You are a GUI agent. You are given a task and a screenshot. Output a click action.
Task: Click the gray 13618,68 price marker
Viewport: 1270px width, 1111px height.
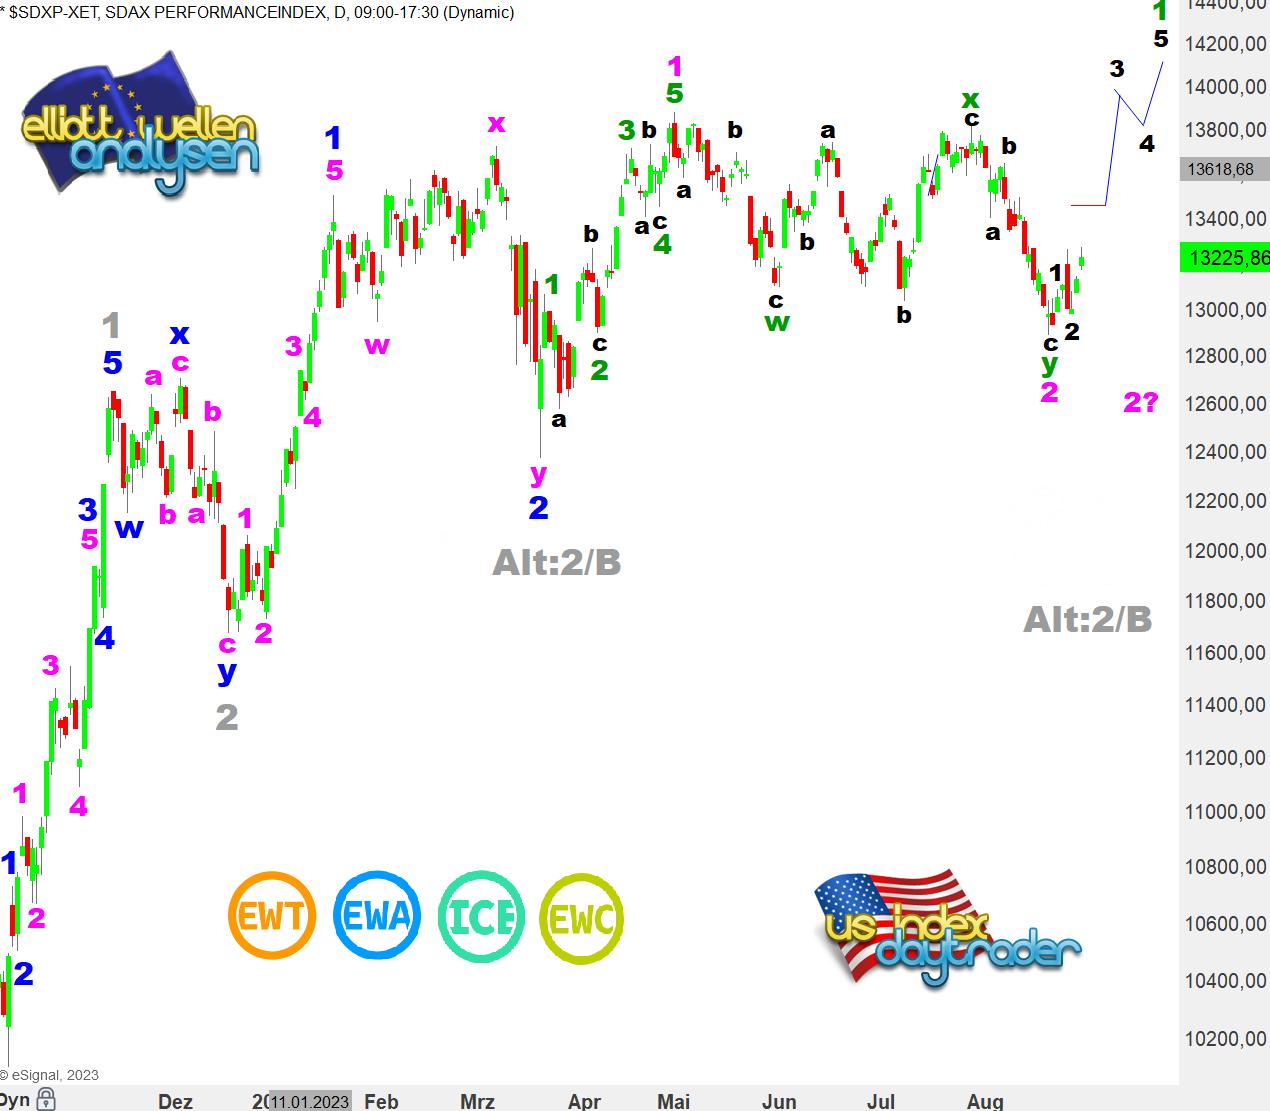click(x=1220, y=169)
